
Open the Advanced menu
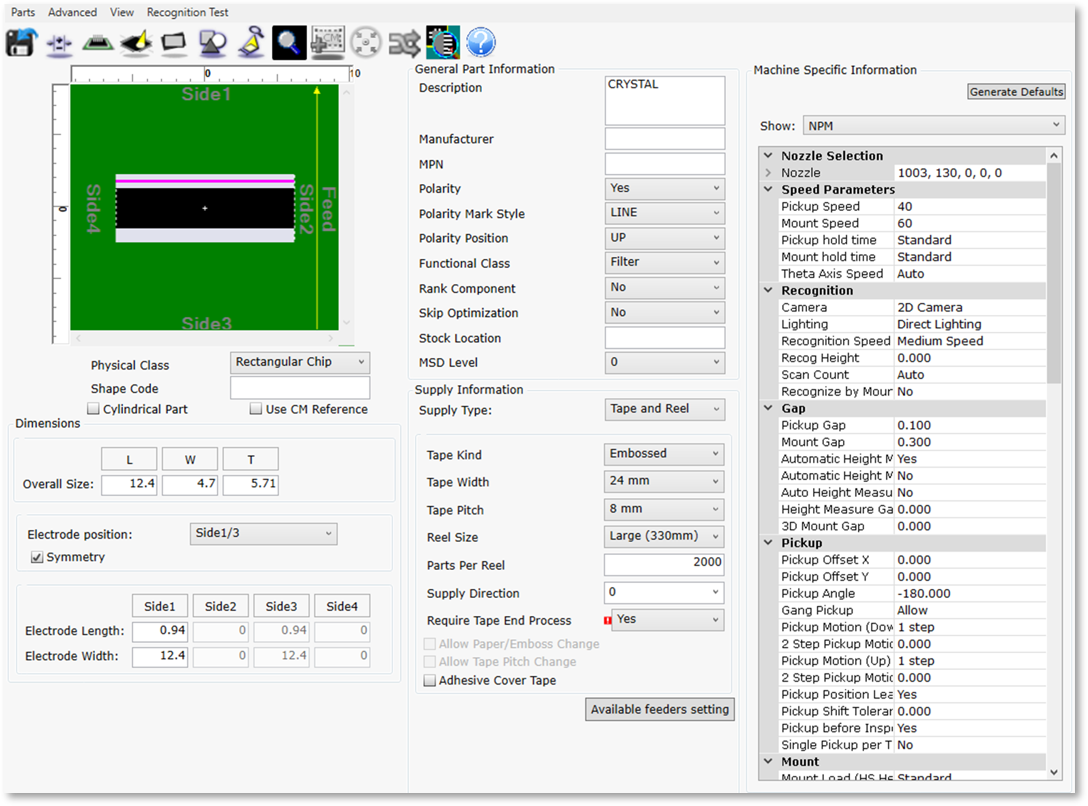[x=72, y=12]
